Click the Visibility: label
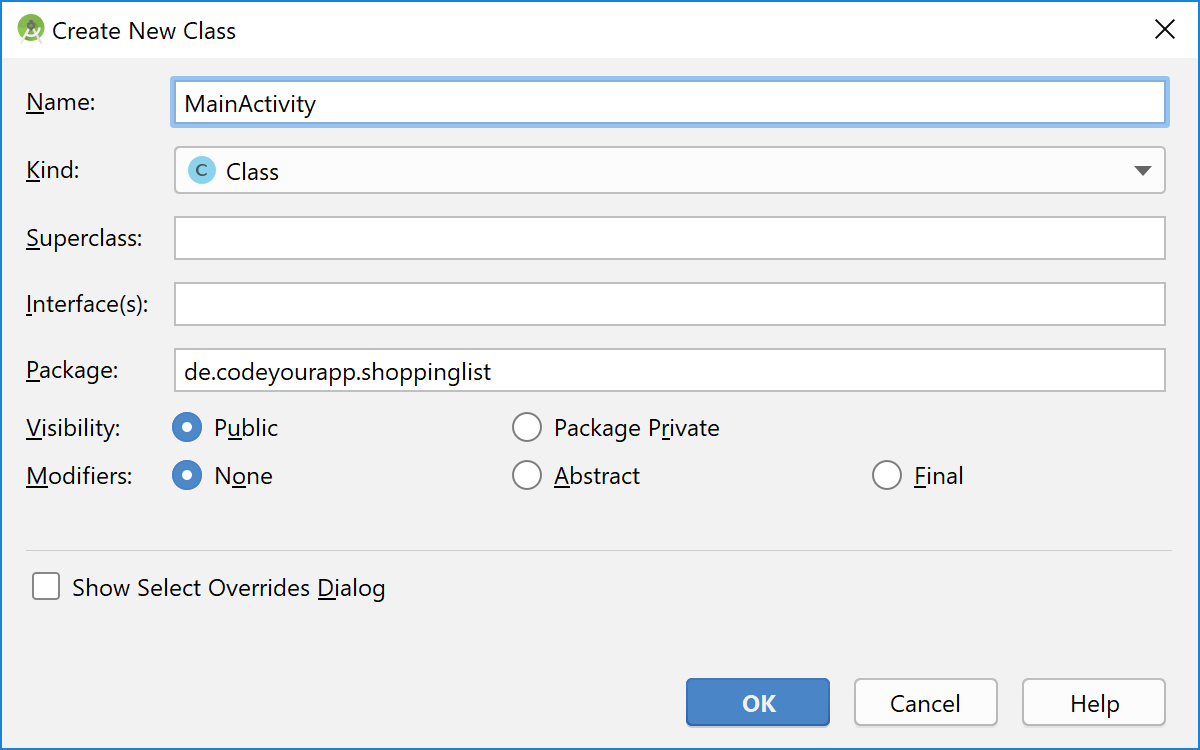1200x750 pixels. 73,428
